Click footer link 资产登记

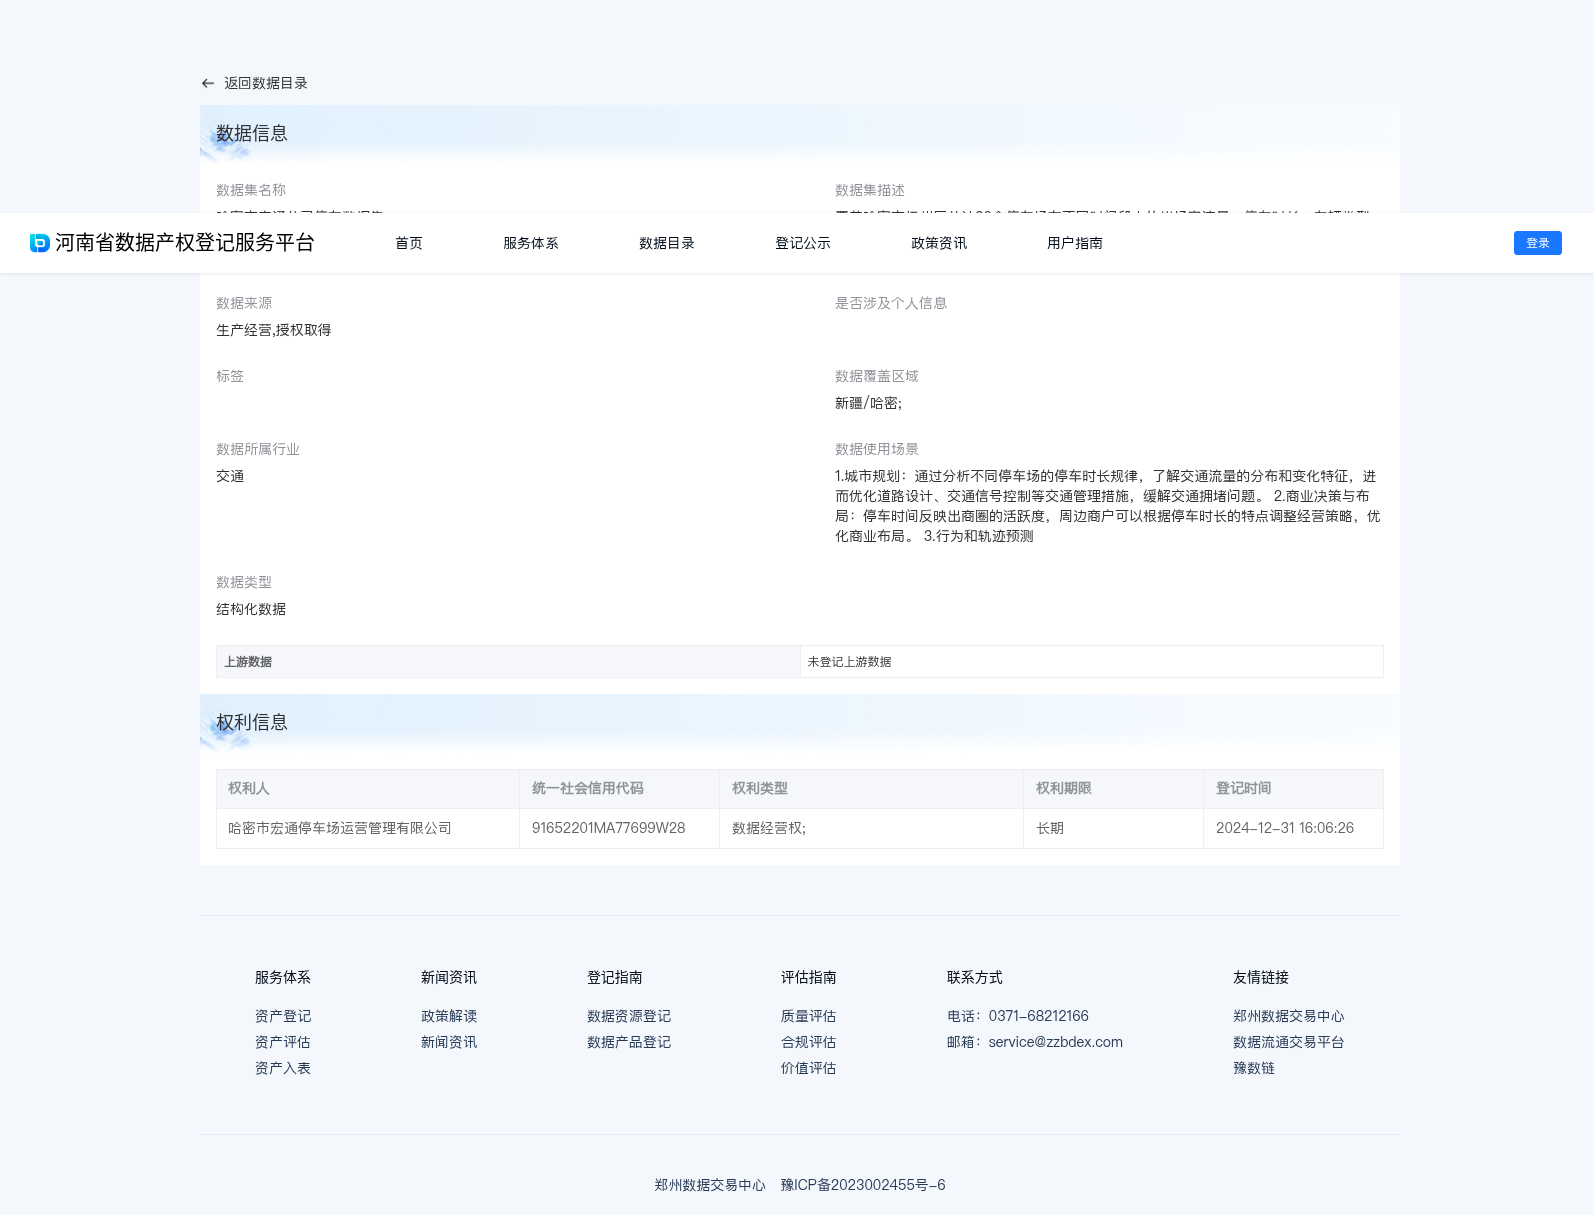pos(283,1016)
